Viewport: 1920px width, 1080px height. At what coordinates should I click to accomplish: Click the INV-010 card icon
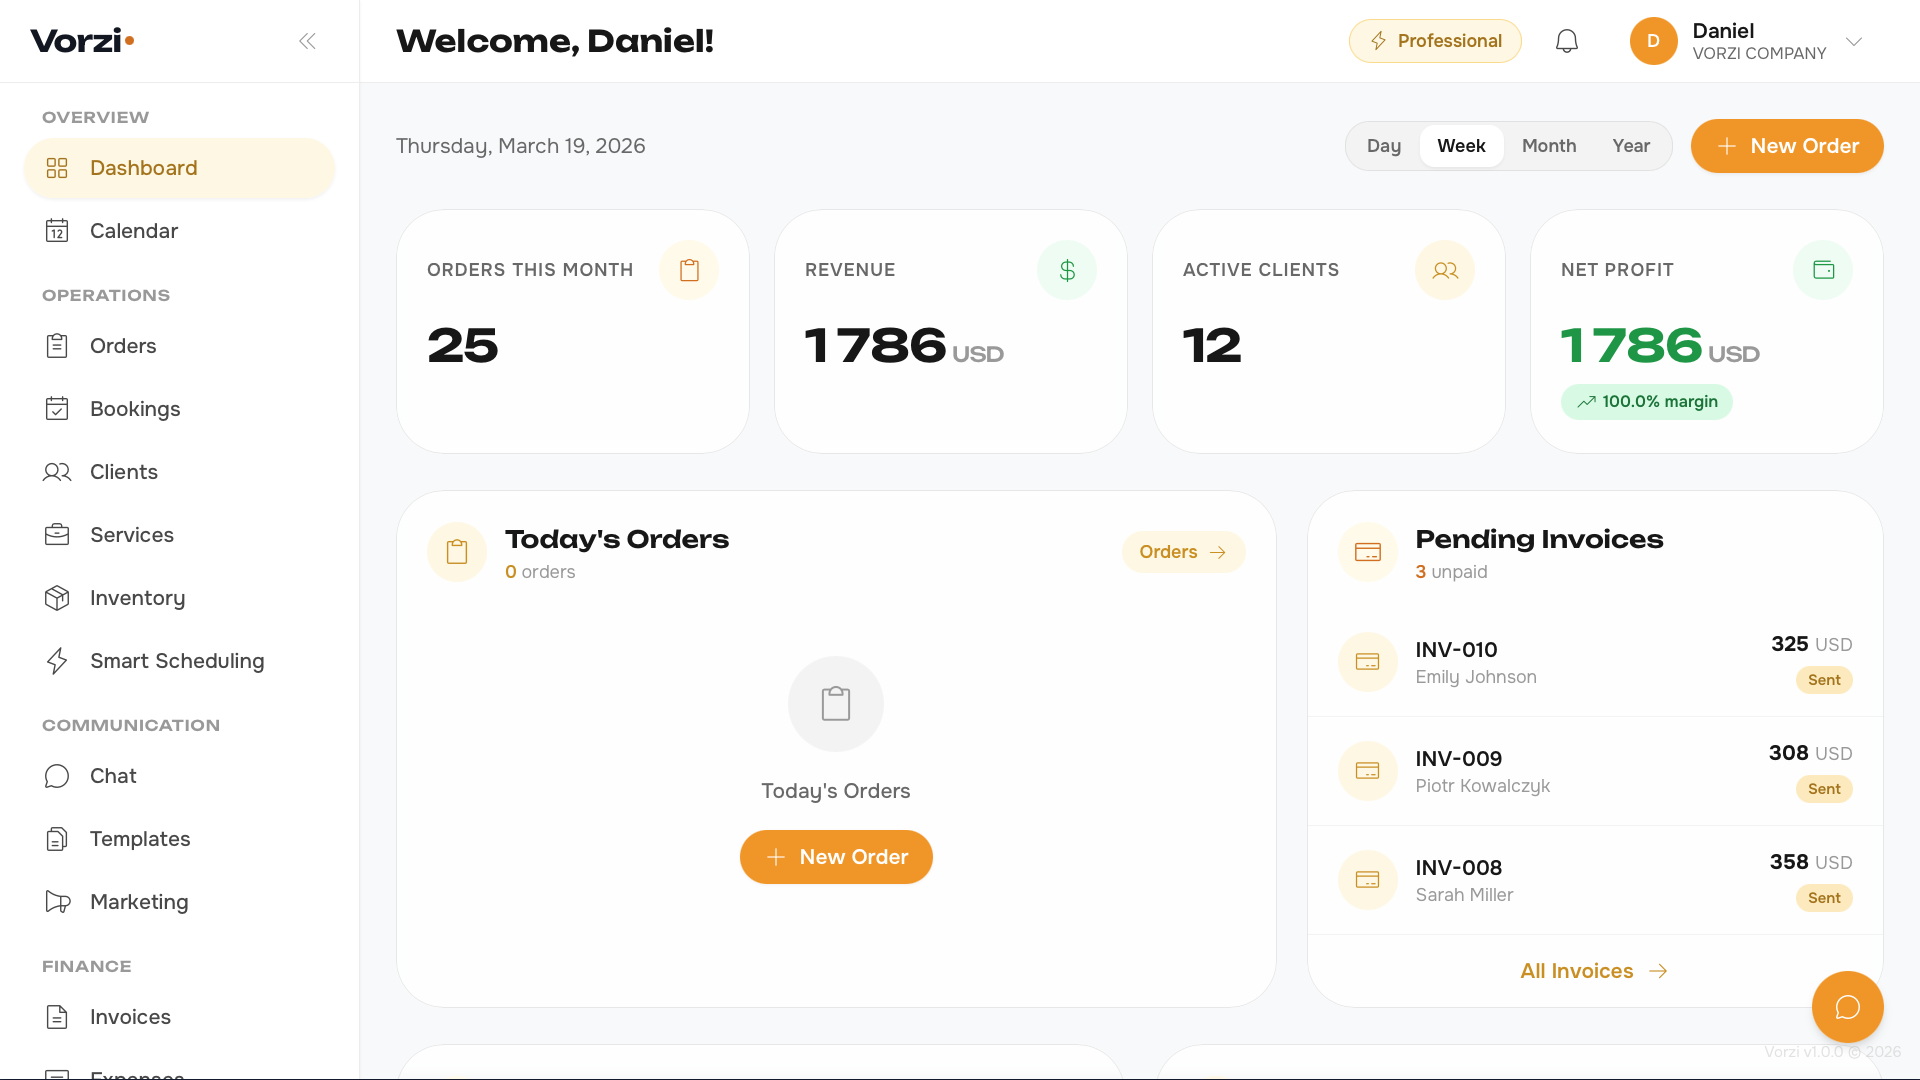1368,662
